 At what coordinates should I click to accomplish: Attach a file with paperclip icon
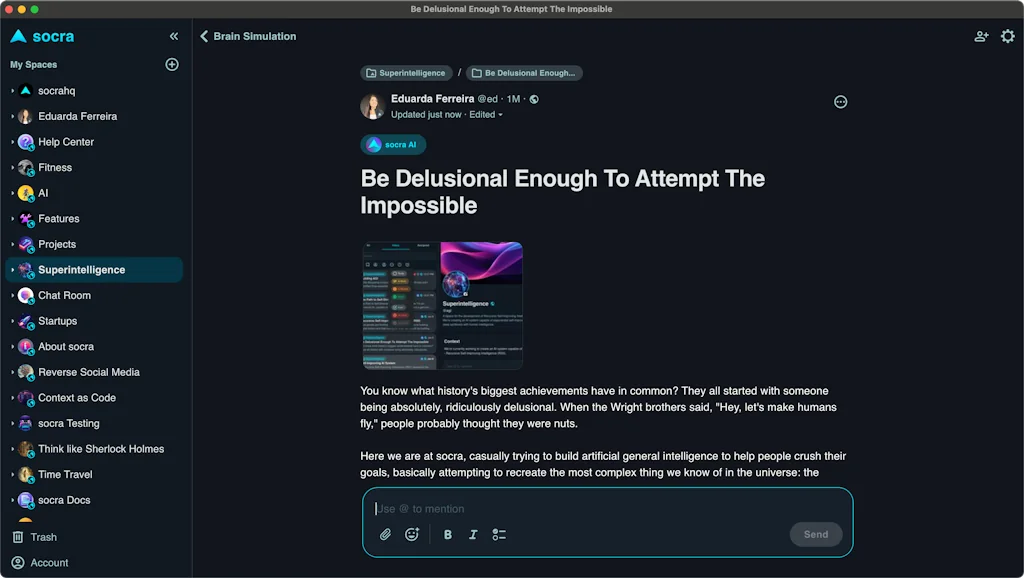click(x=385, y=535)
